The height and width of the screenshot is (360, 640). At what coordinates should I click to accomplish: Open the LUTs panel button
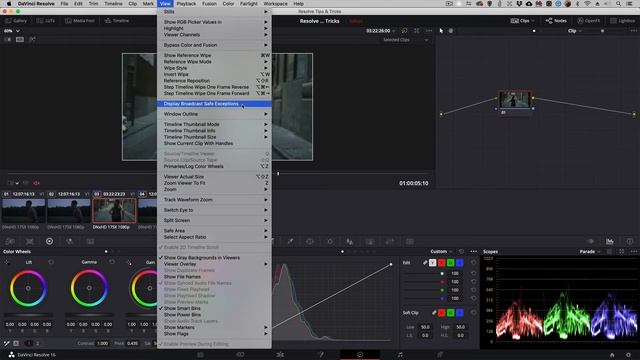(x=46, y=21)
